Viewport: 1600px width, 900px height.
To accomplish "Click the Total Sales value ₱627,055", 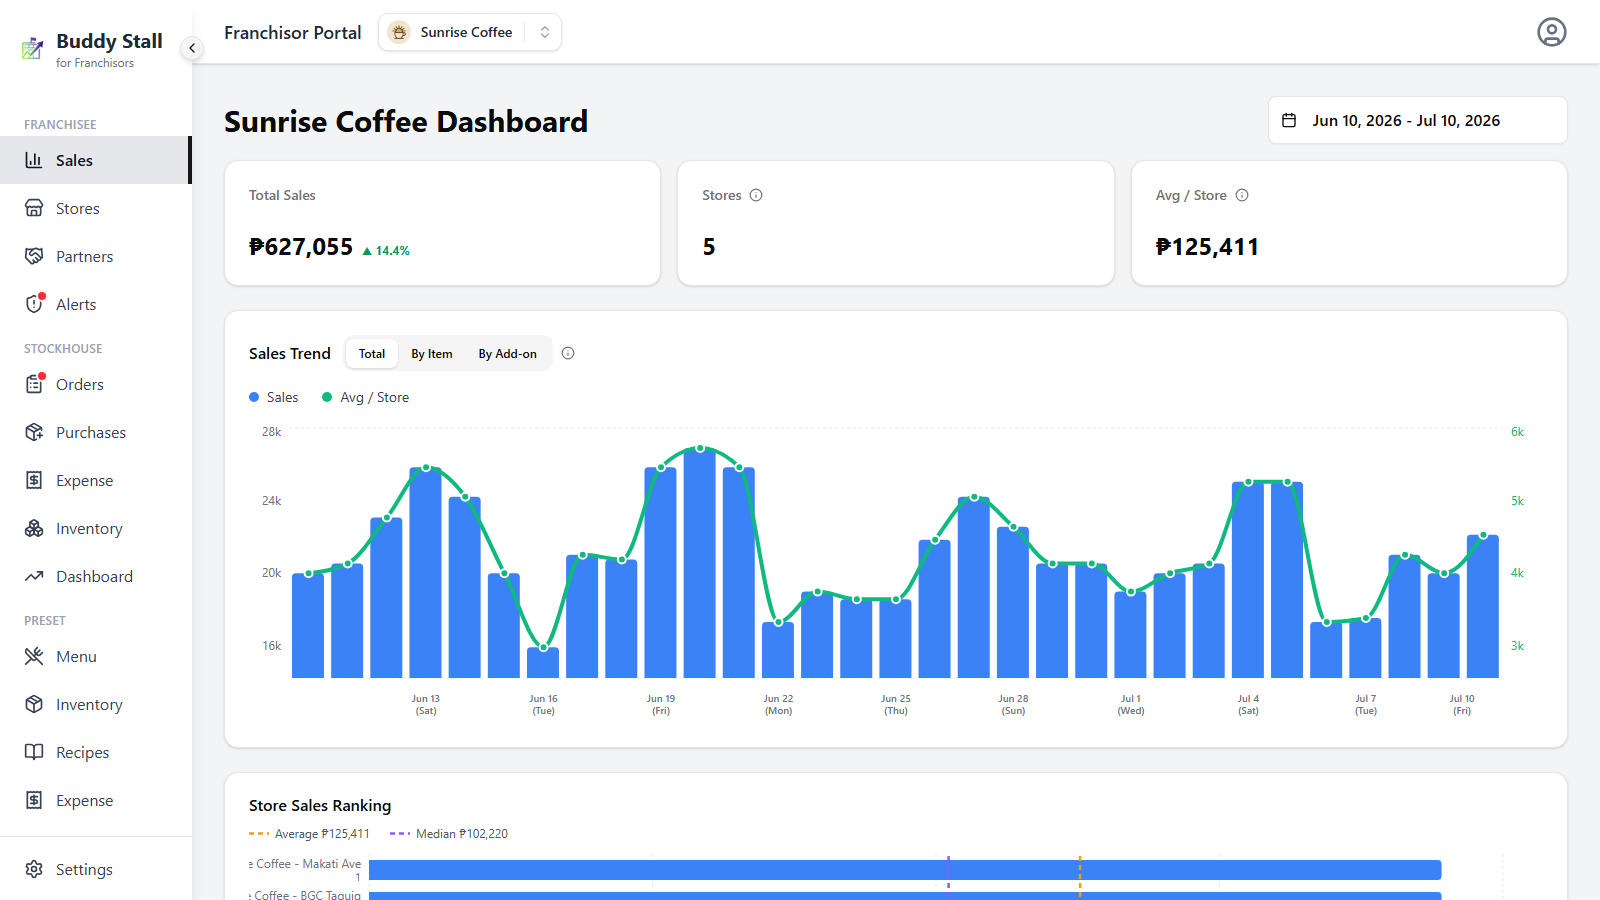I will 301,247.
